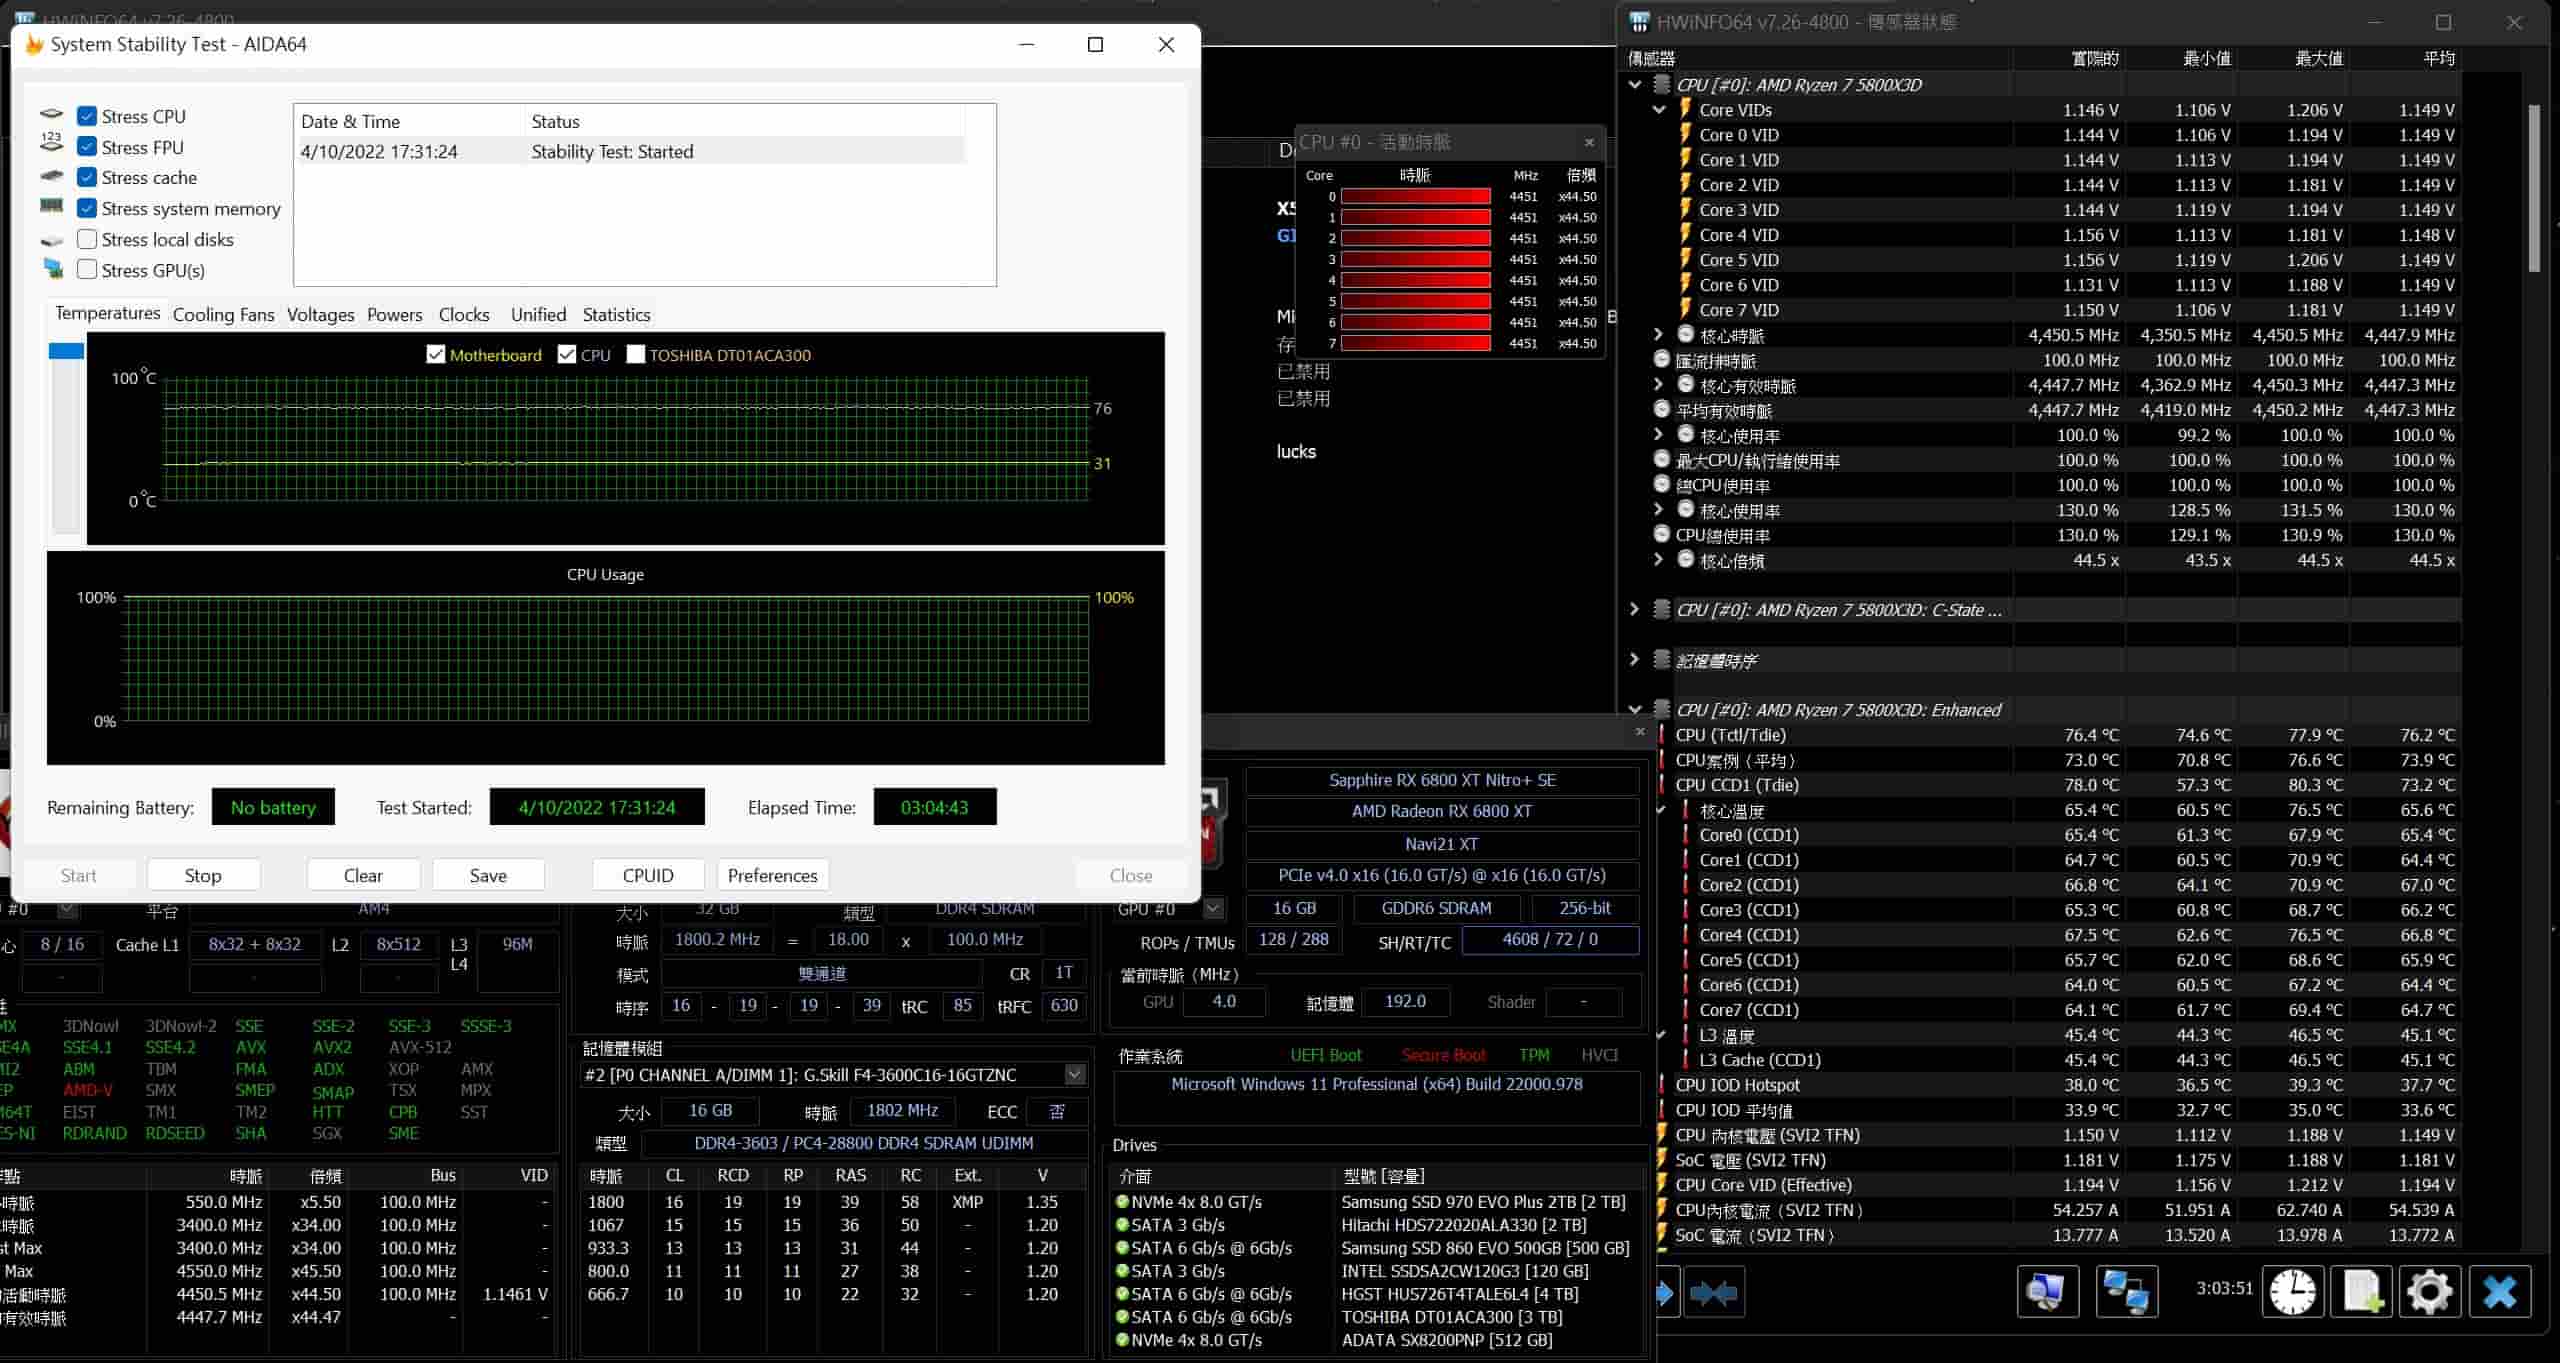Expand the 記憶體時序 sensor group
Image resolution: width=2560 pixels, height=1363 pixels.
tap(1635, 659)
